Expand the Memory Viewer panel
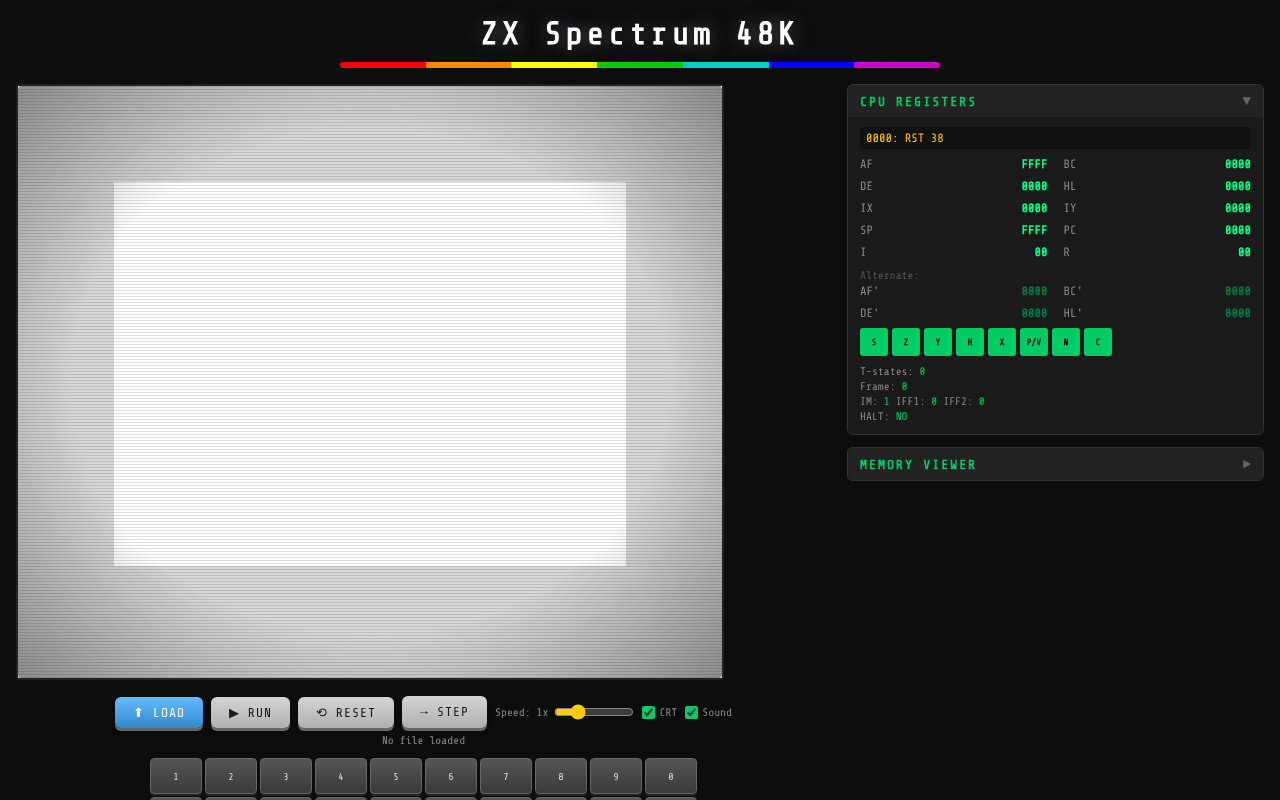 coord(1055,464)
